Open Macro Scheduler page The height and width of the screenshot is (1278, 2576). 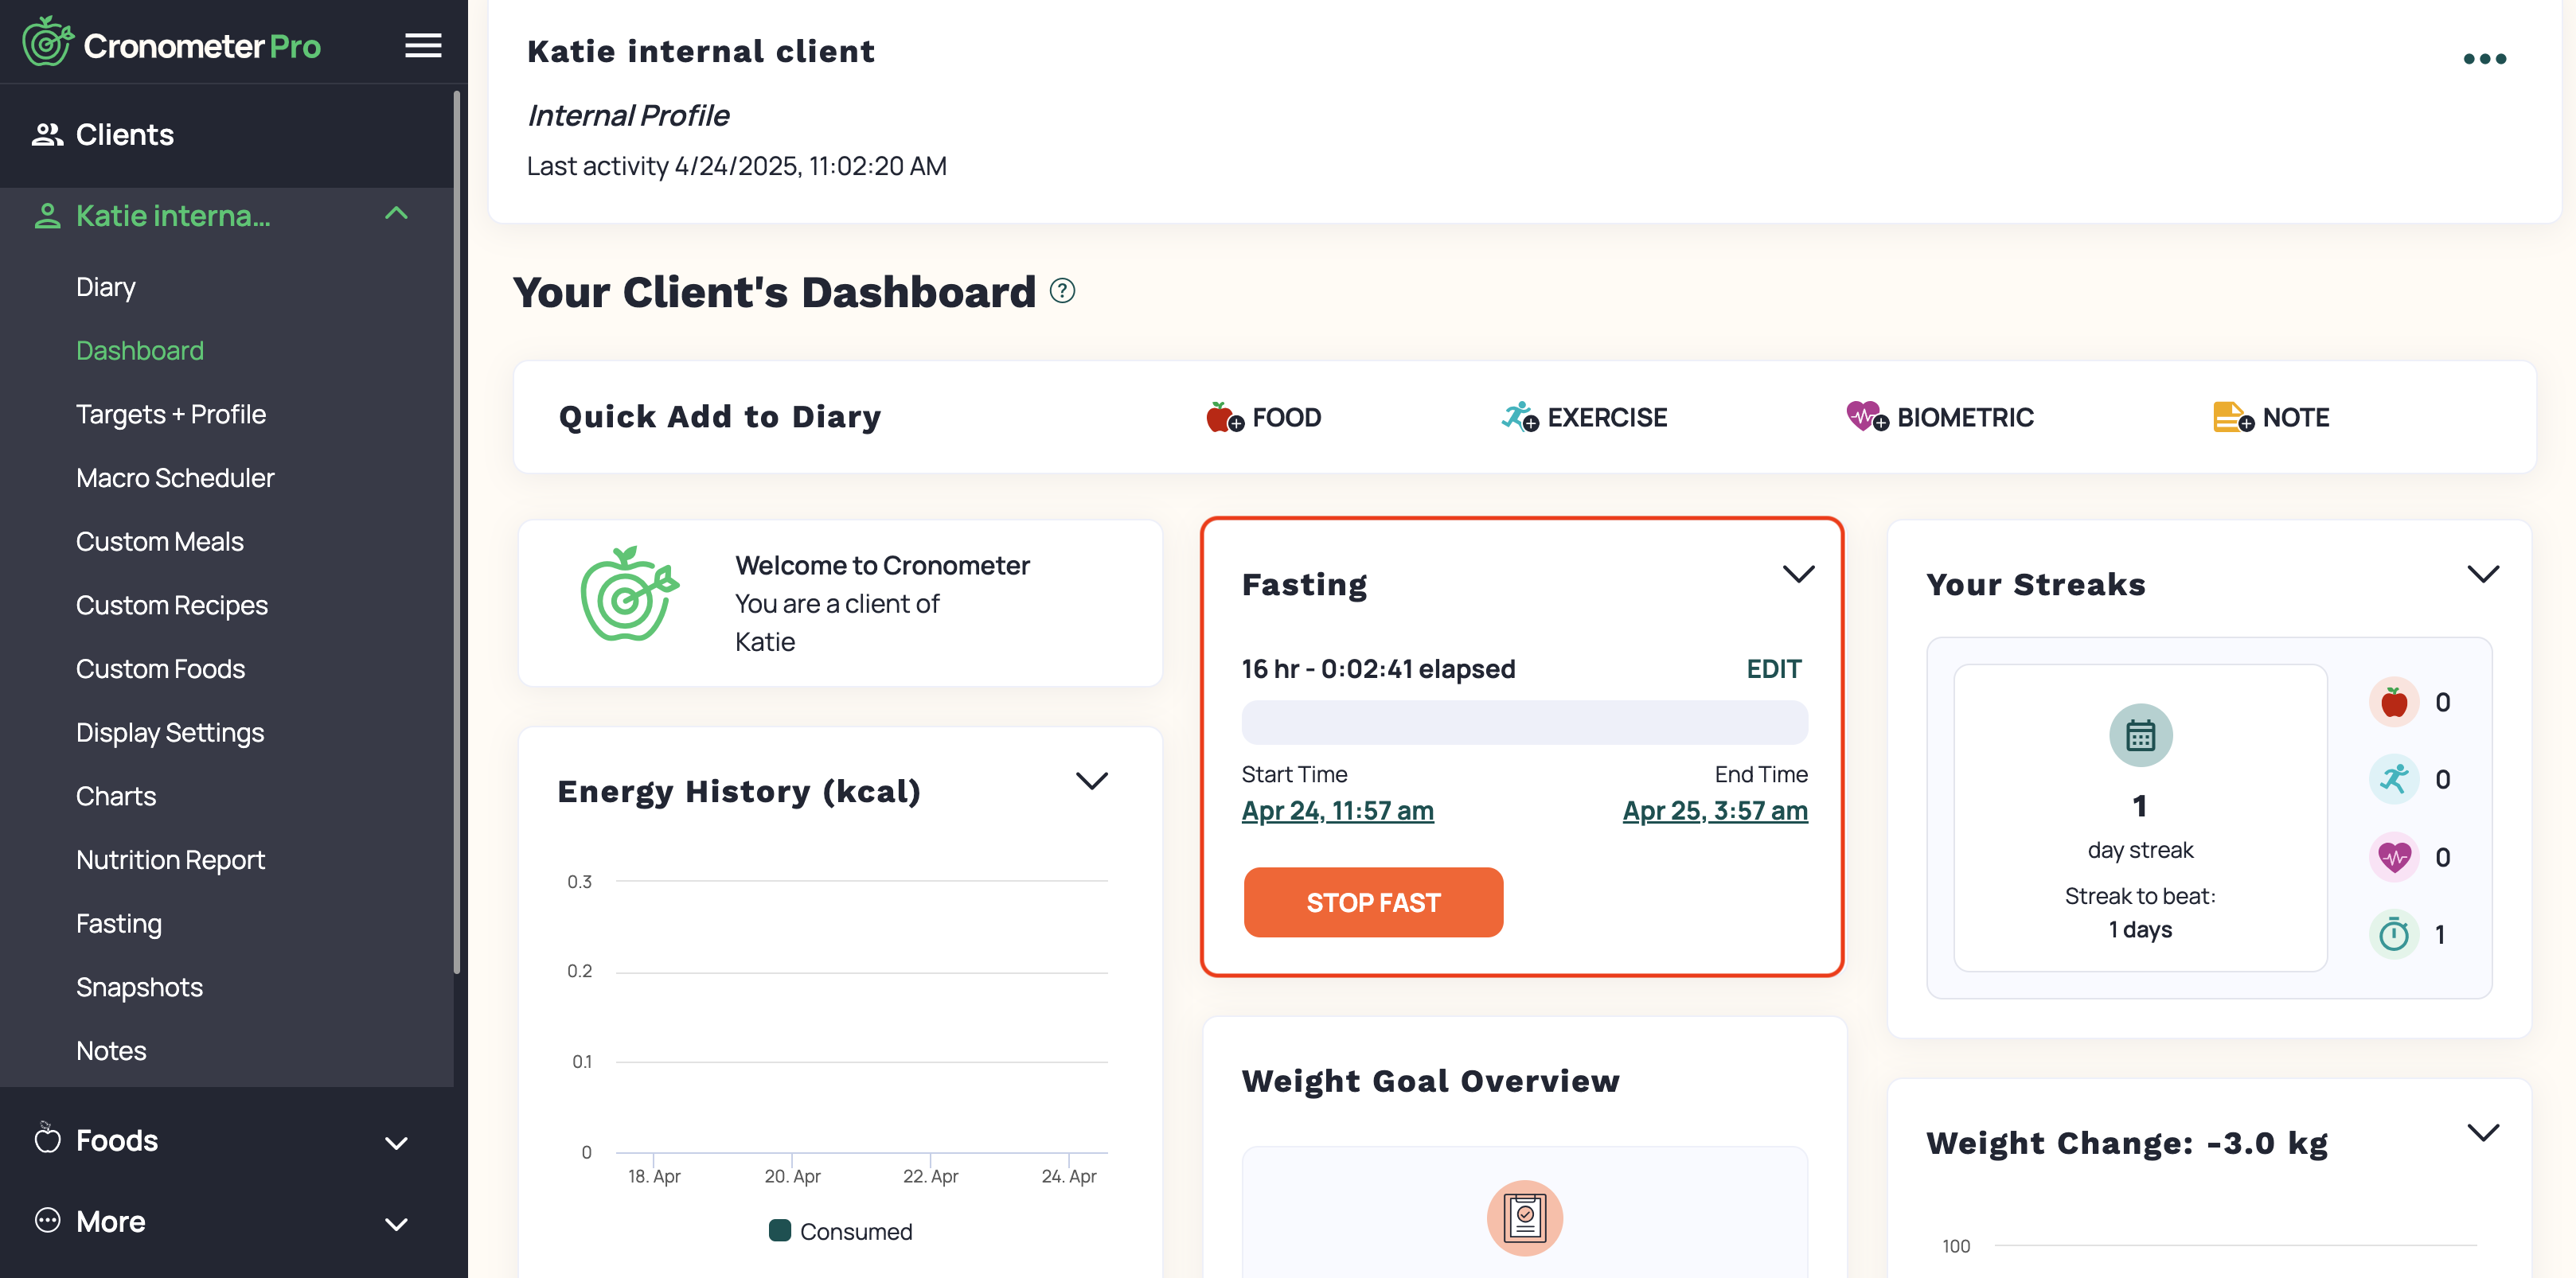tap(175, 478)
